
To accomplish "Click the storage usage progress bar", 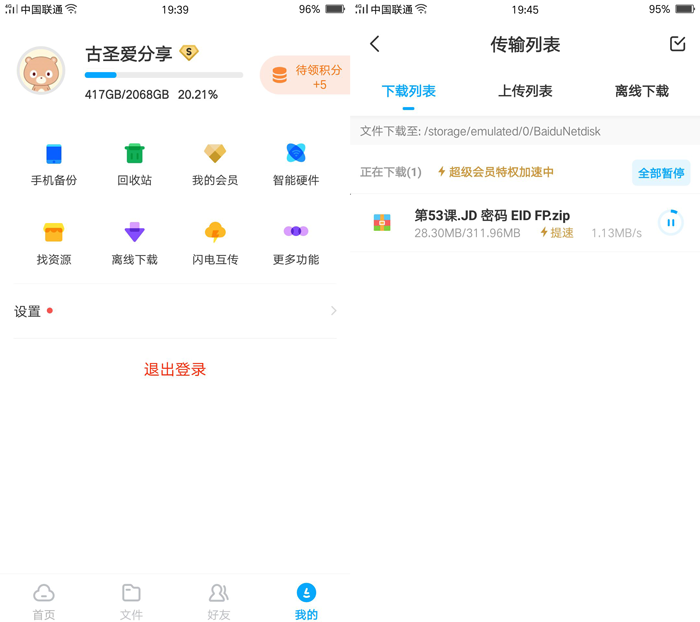I will click(x=164, y=75).
